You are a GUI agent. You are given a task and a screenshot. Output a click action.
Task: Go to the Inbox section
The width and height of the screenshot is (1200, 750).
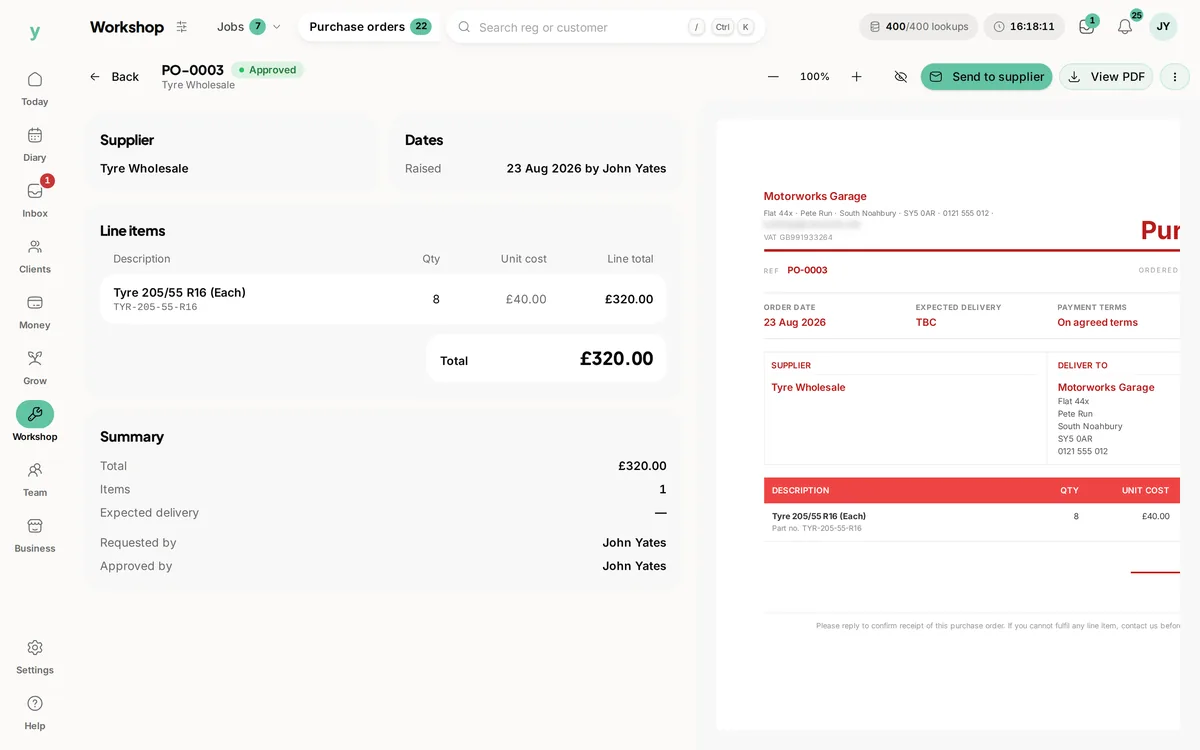(35, 200)
